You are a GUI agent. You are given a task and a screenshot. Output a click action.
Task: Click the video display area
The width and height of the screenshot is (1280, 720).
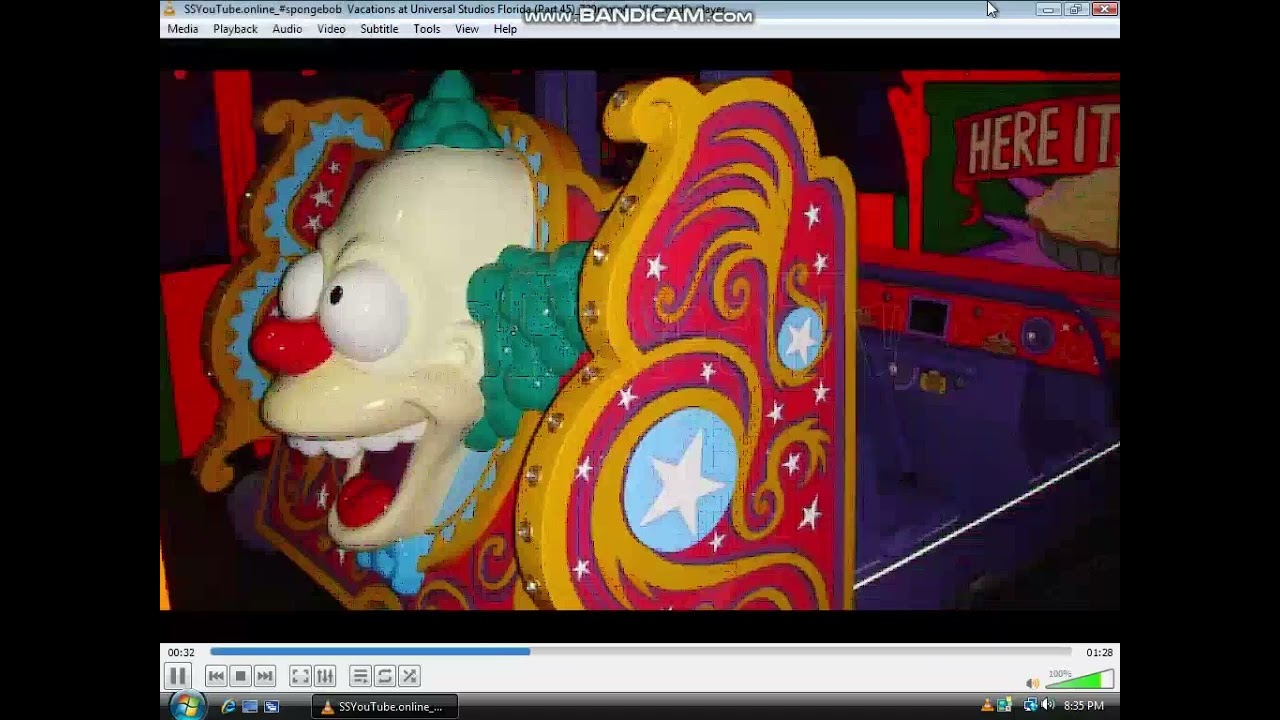640,340
